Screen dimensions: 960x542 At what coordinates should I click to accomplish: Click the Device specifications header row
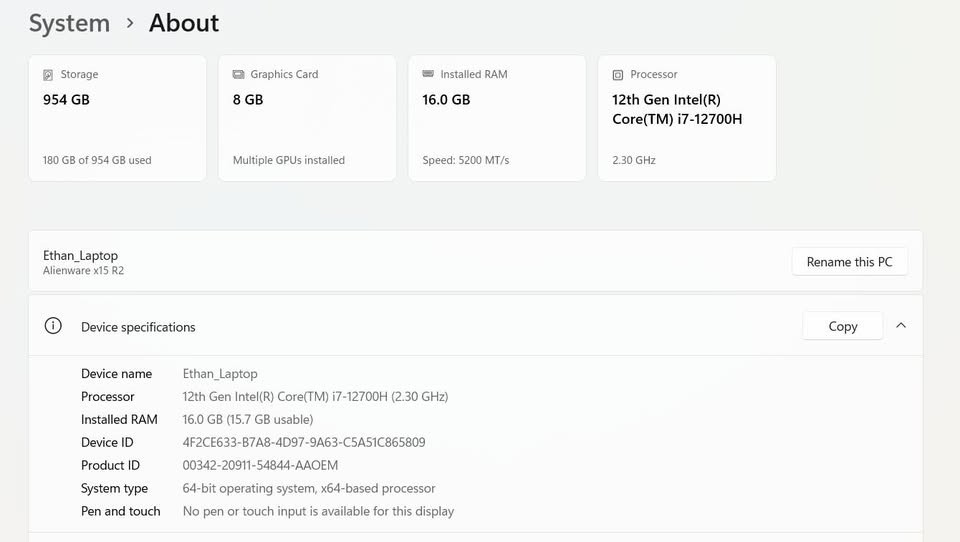[476, 326]
